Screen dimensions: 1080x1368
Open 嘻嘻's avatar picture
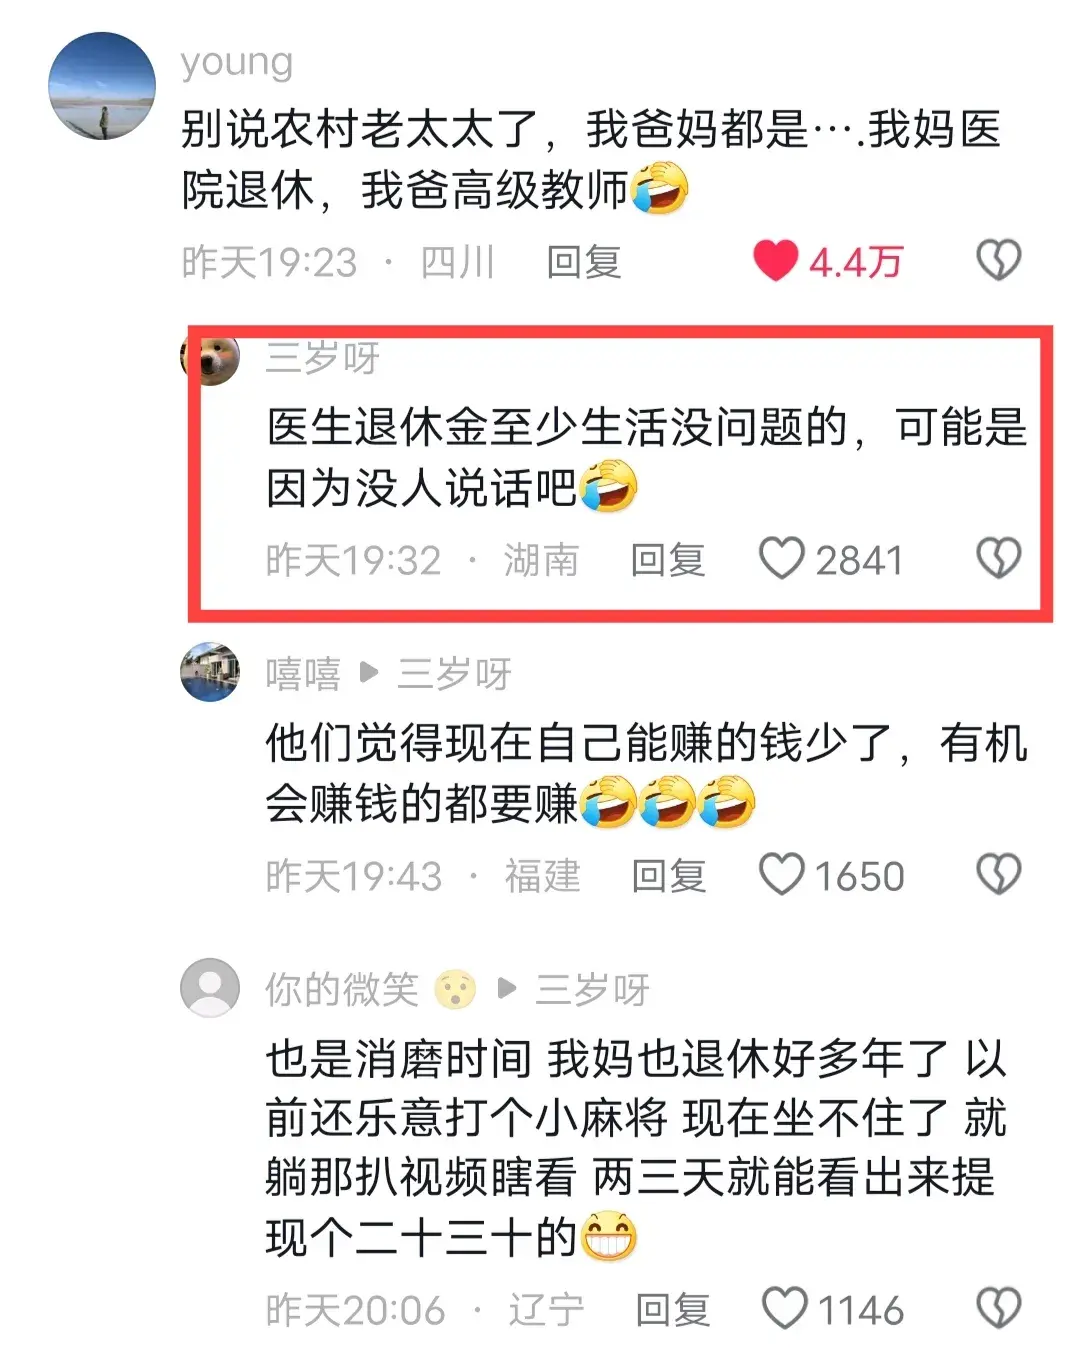tap(210, 672)
